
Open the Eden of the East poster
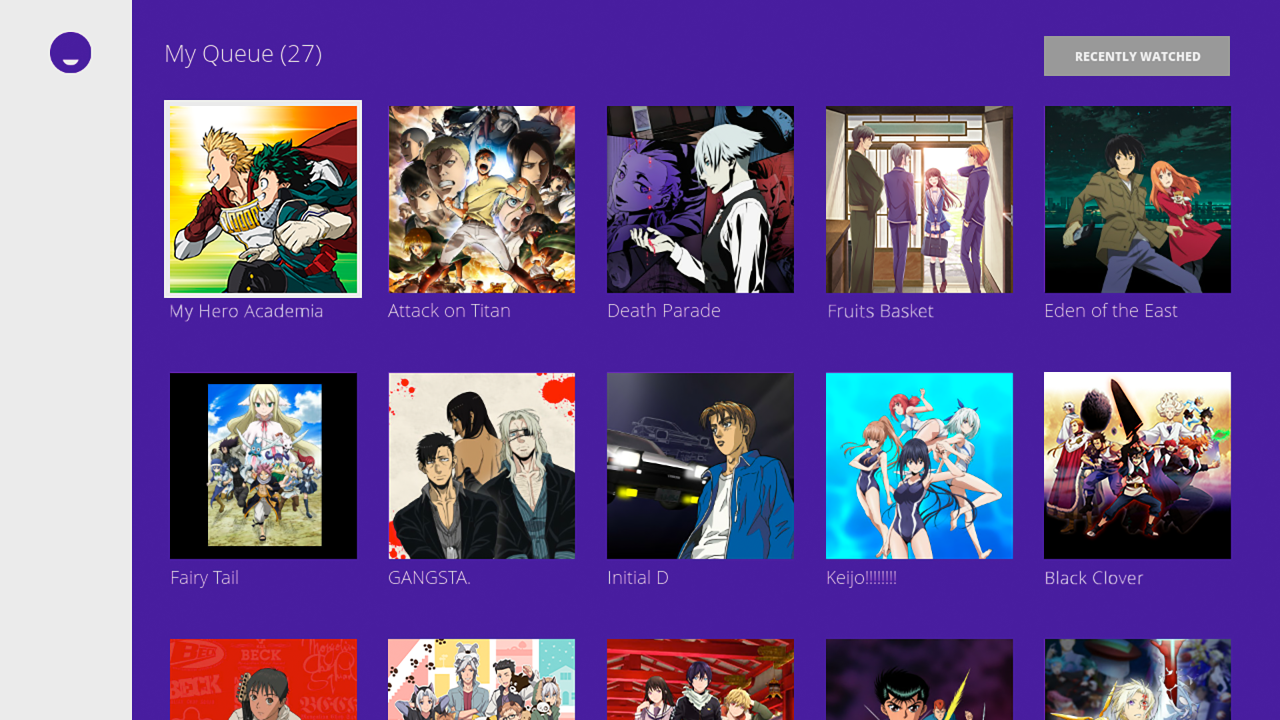(1138, 199)
